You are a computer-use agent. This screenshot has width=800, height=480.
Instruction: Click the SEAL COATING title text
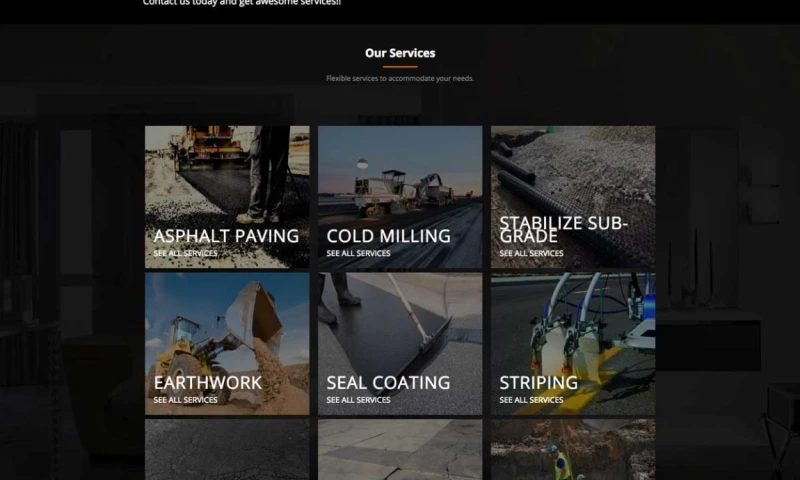388,383
